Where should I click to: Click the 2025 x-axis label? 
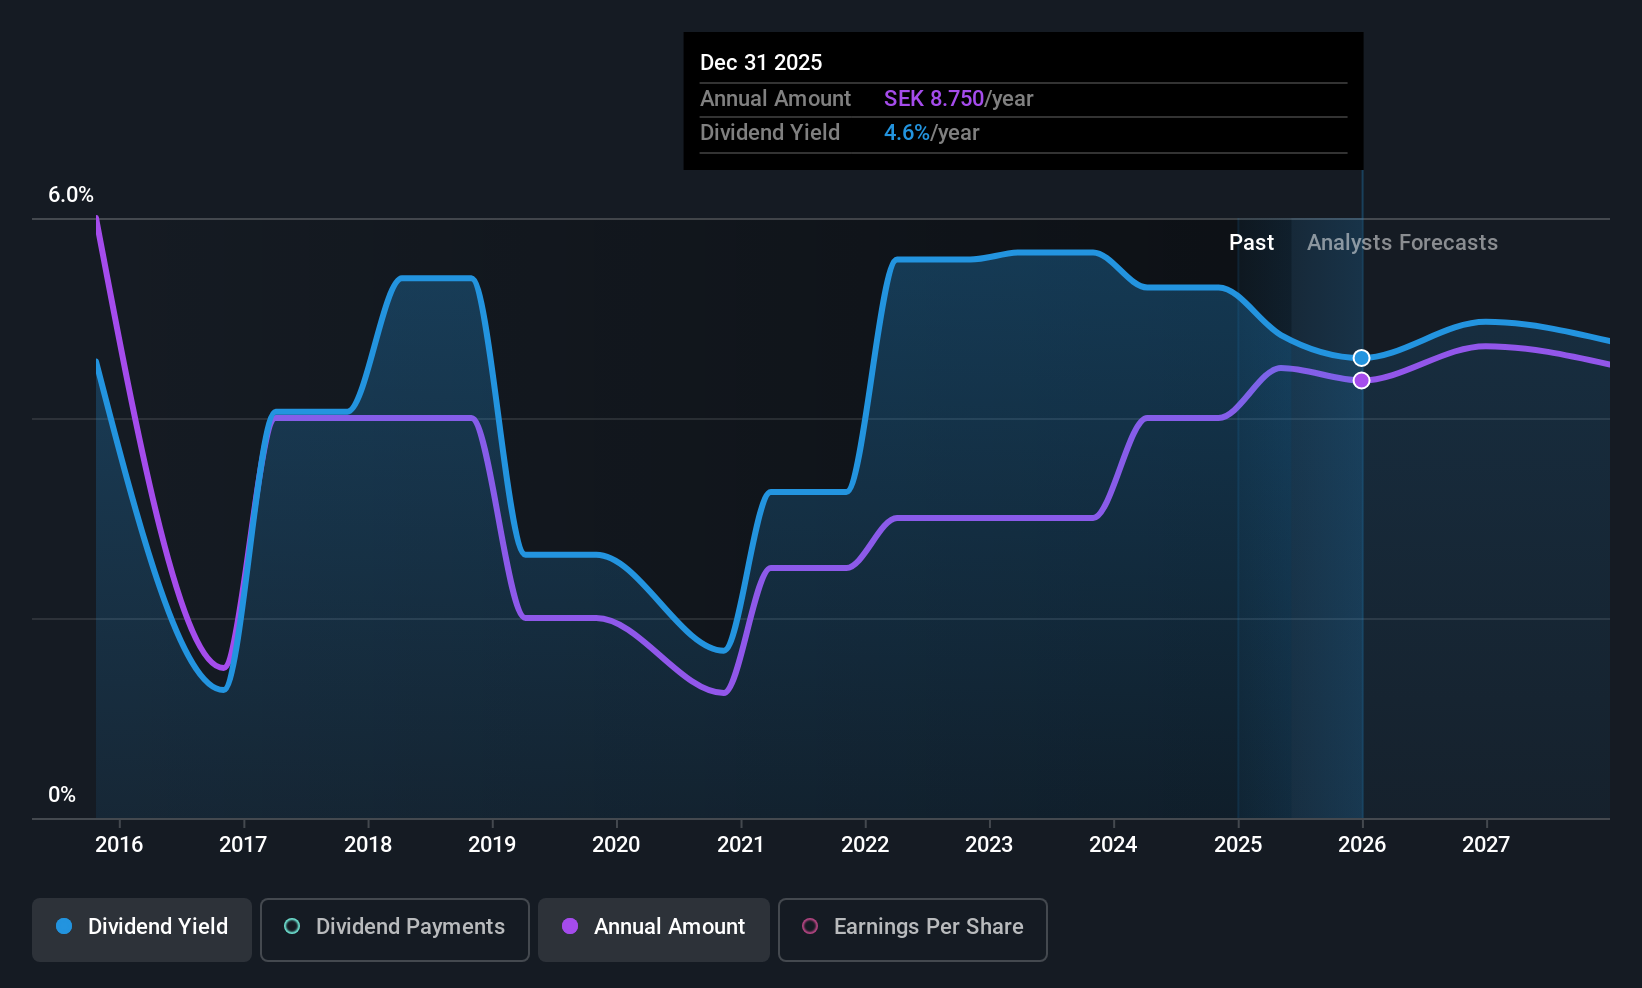[x=1238, y=845]
